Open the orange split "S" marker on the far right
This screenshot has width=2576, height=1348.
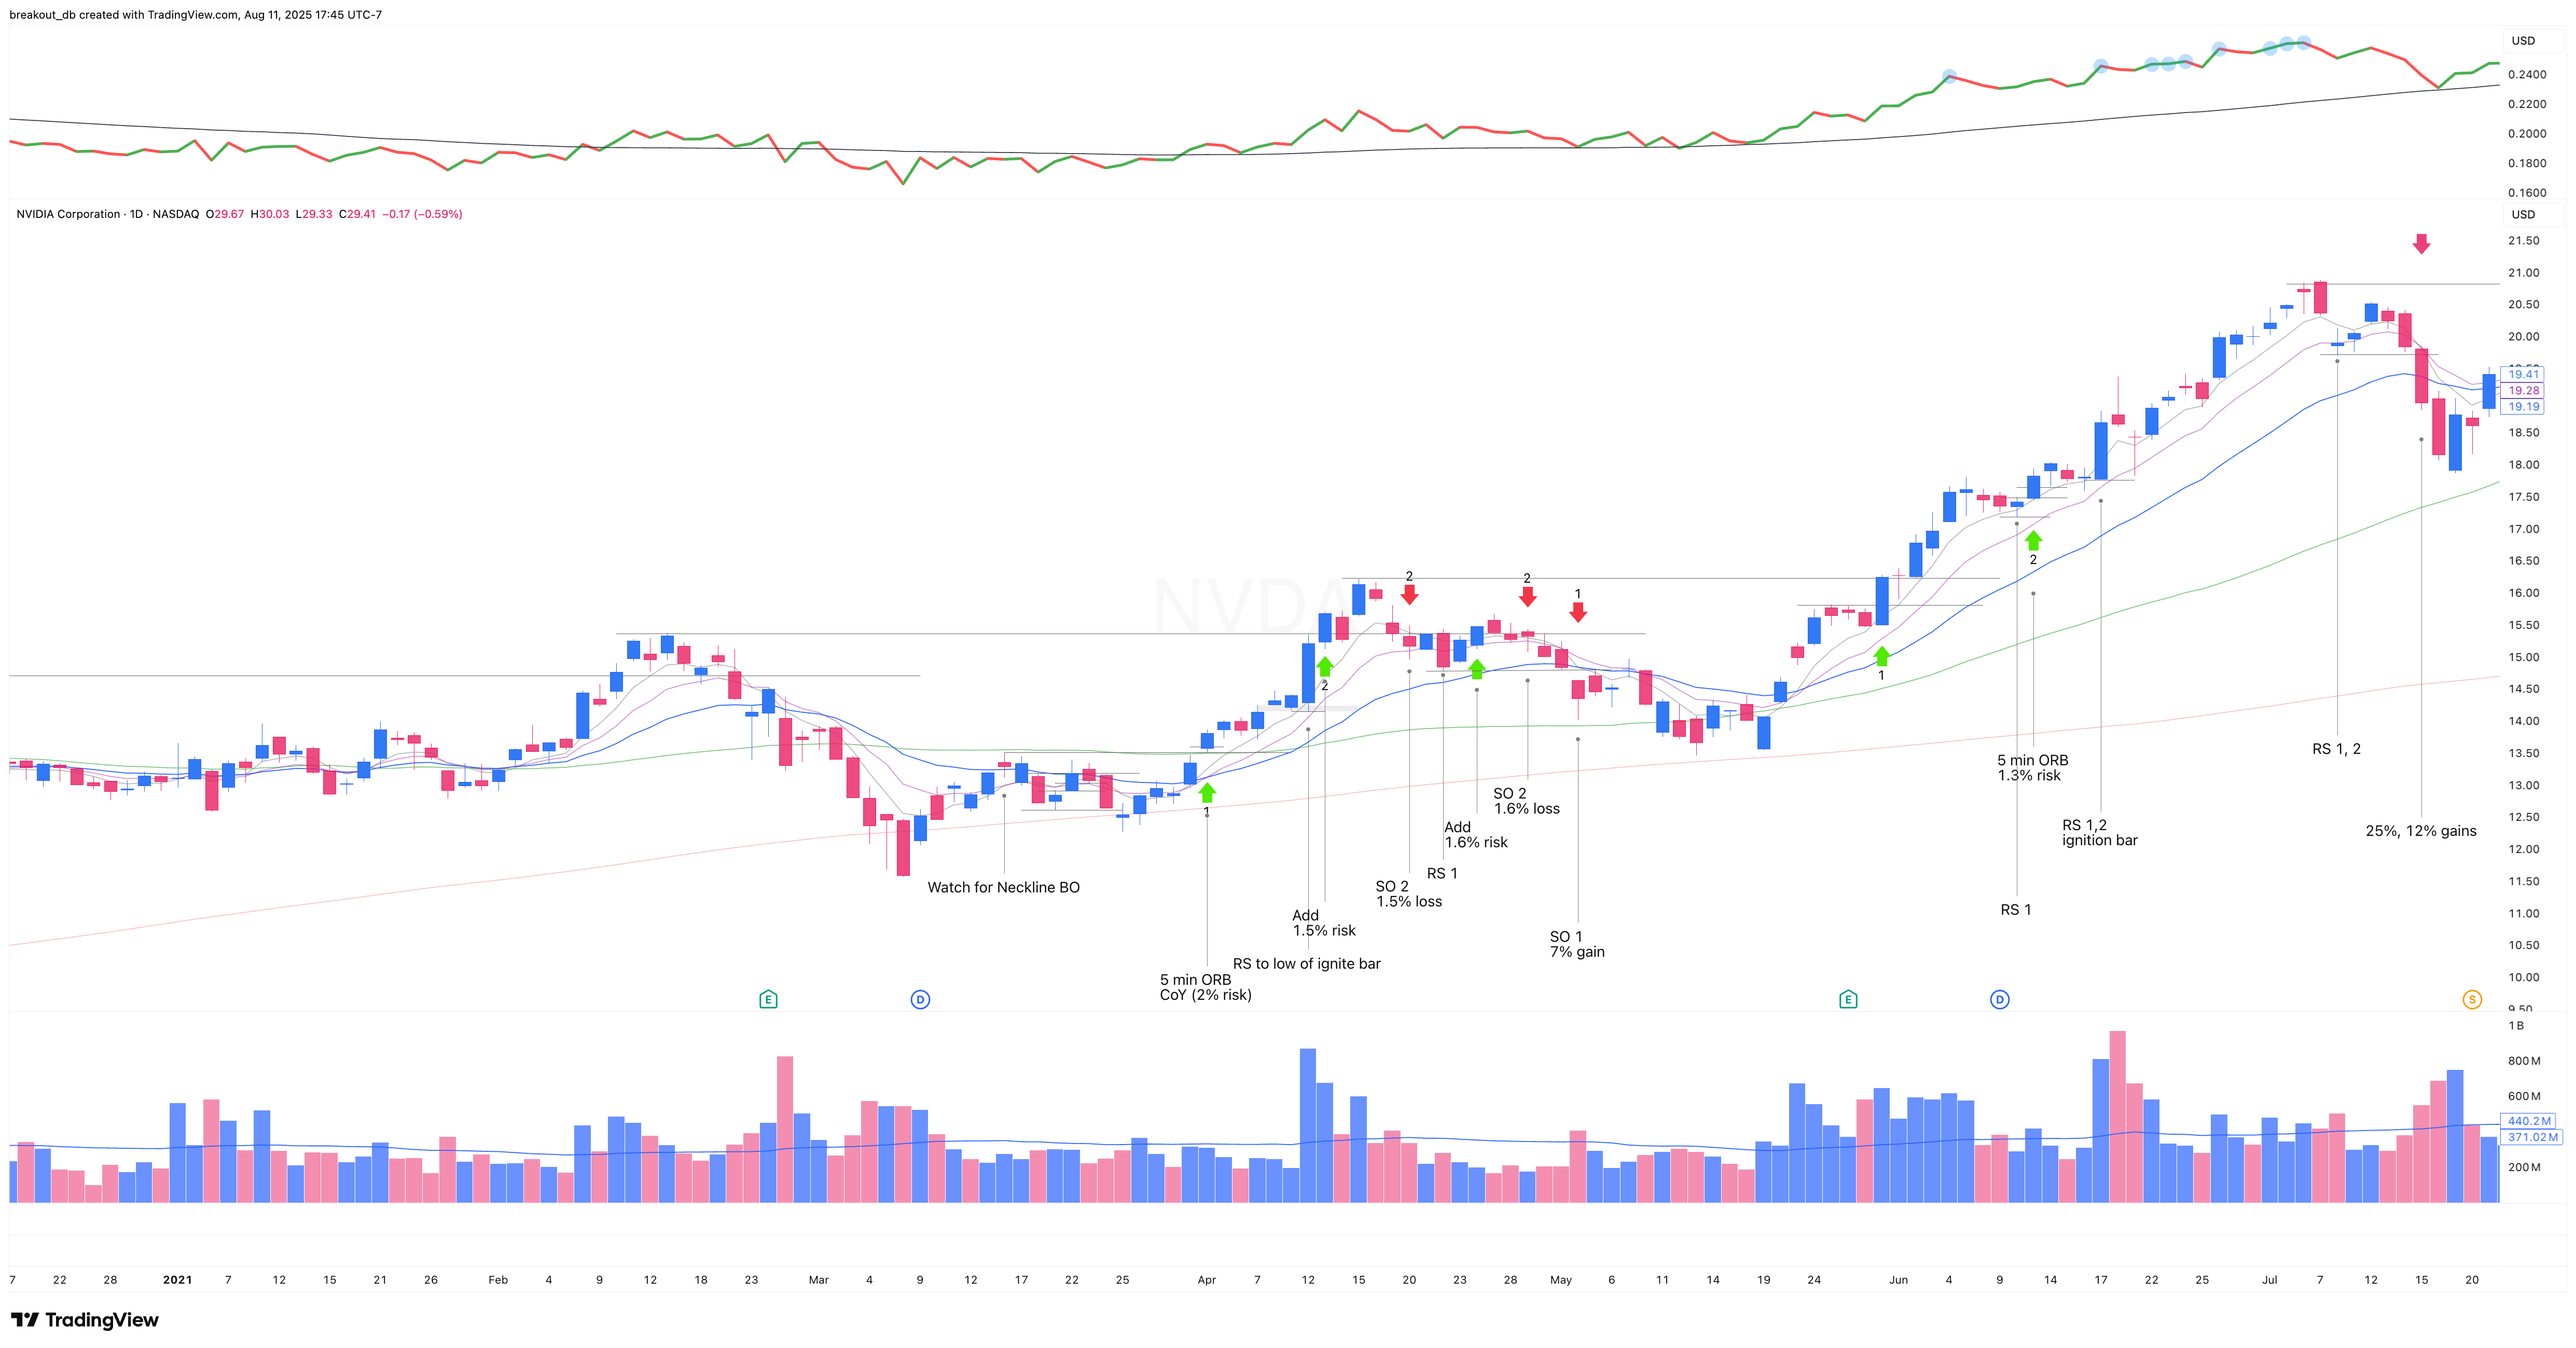click(x=2472, y=998)
